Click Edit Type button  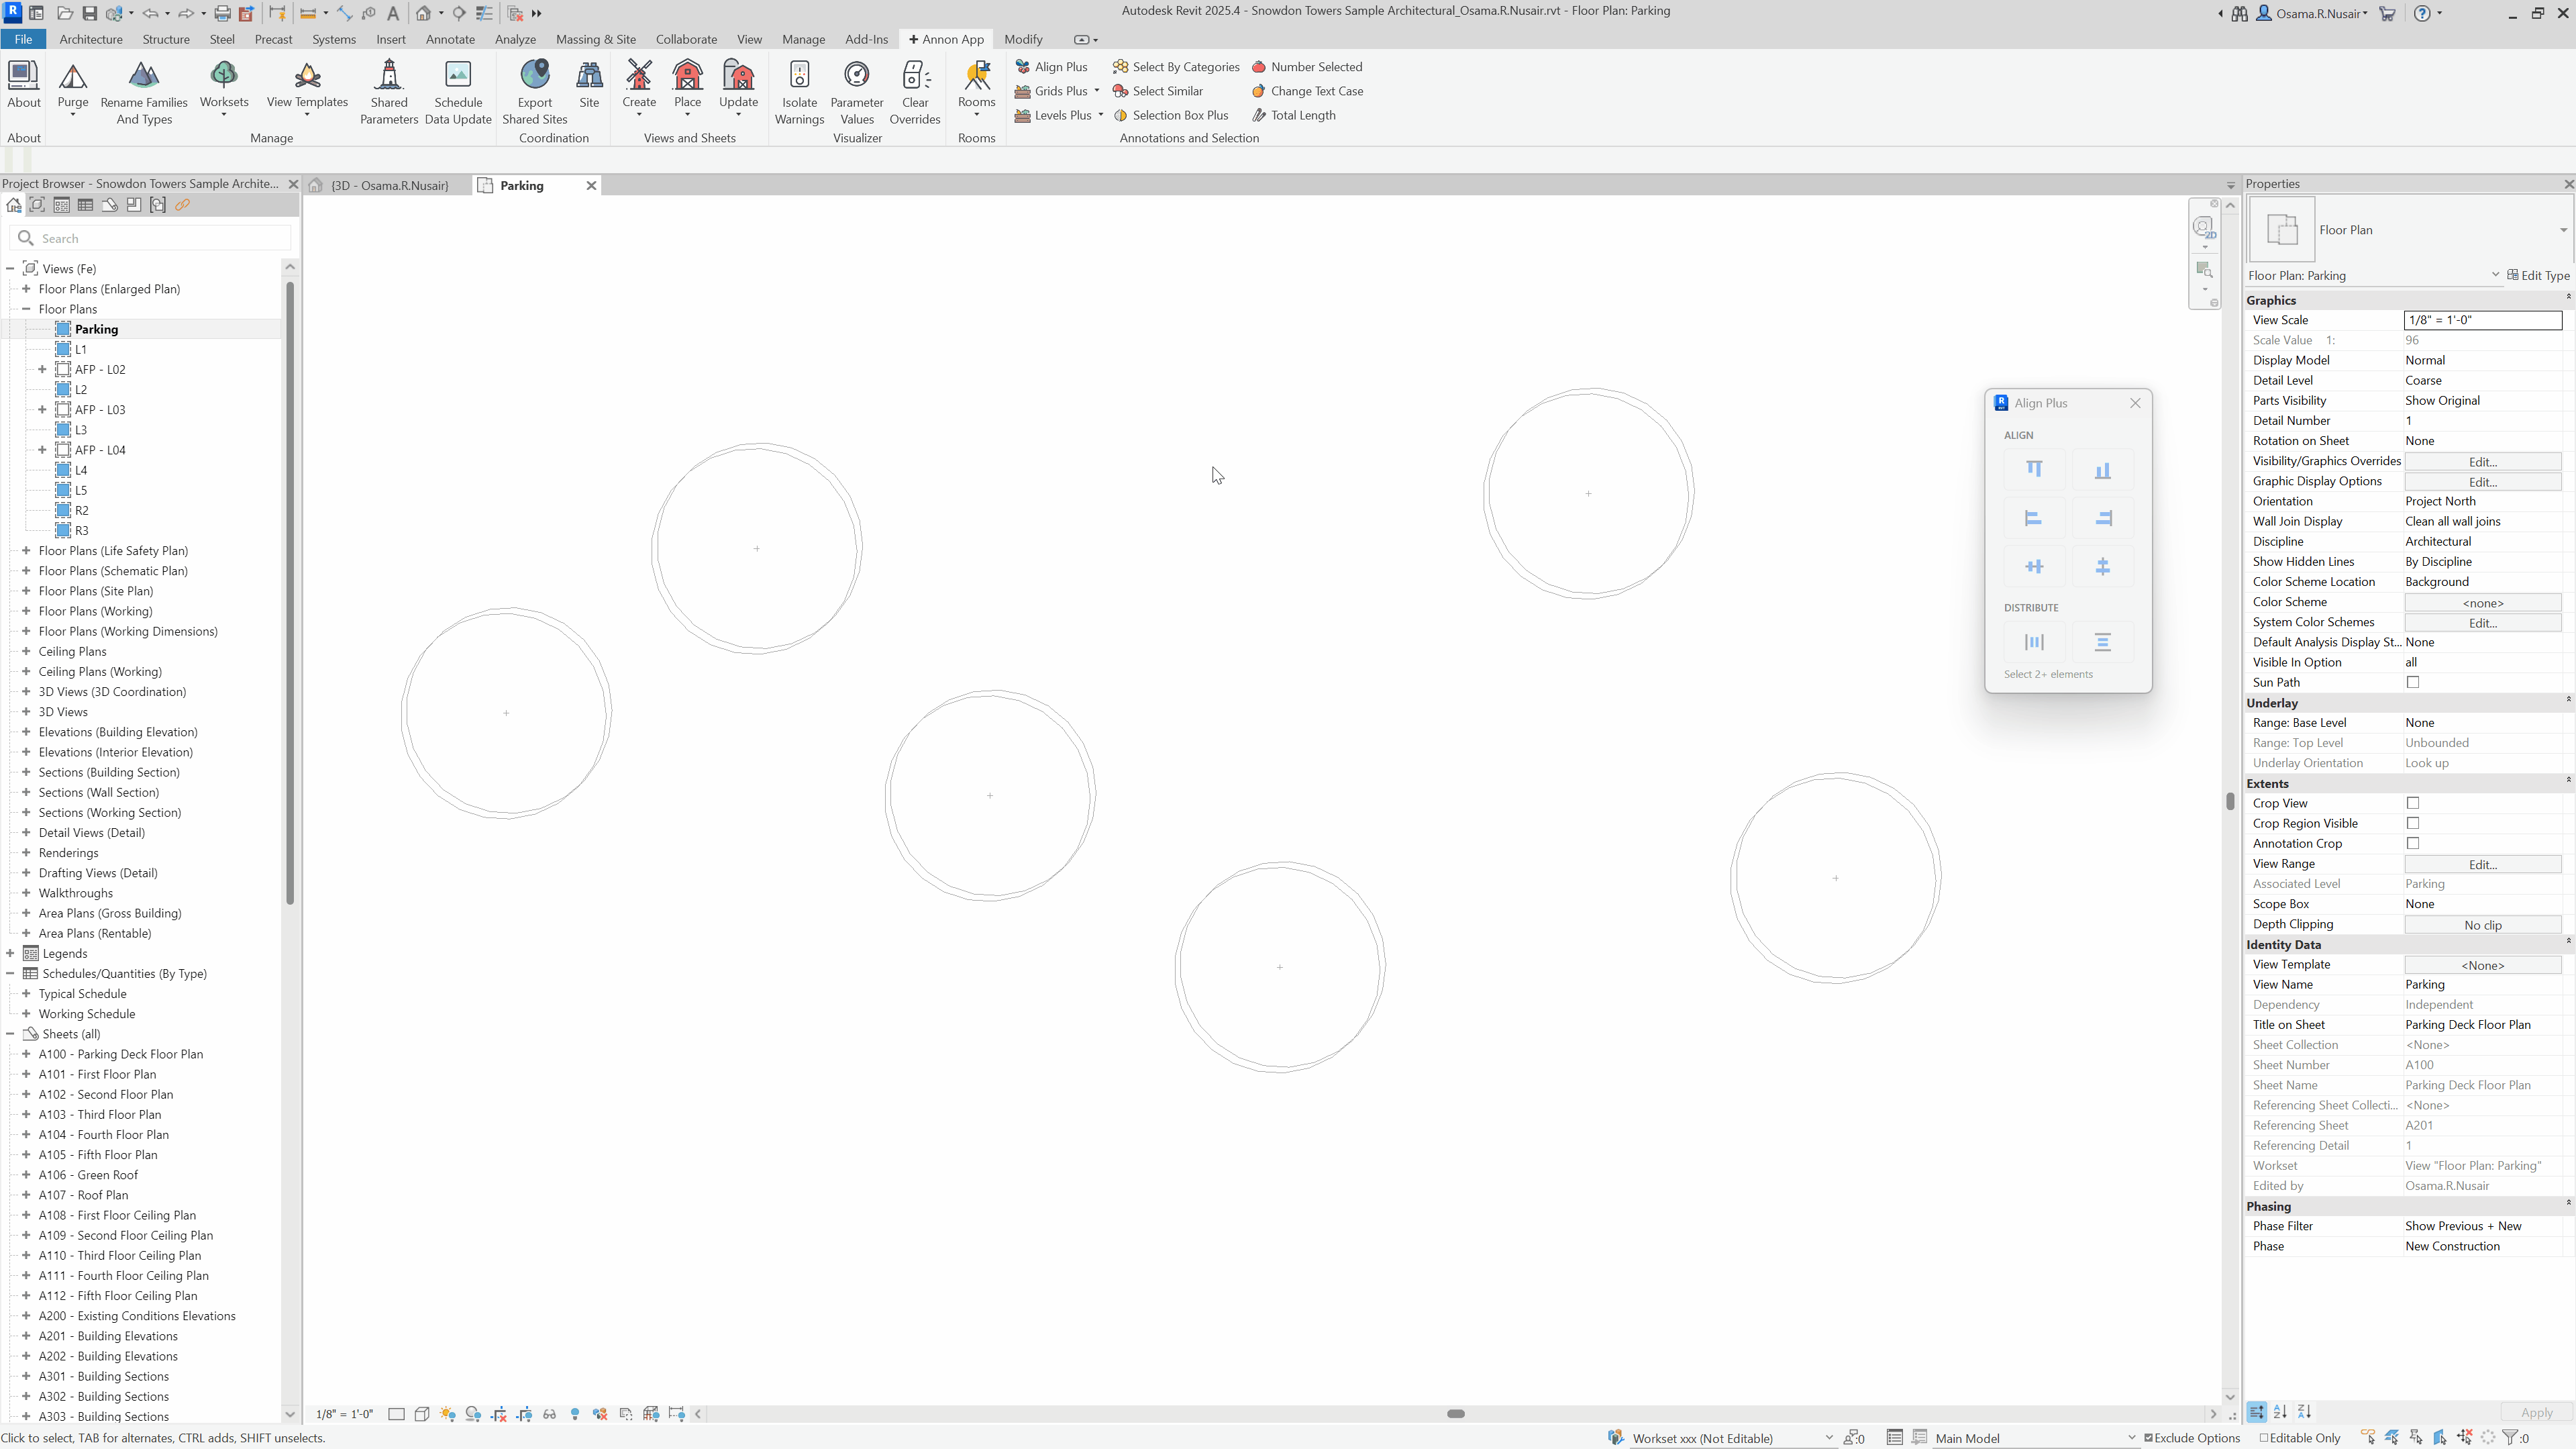(x=2538, y=275)
